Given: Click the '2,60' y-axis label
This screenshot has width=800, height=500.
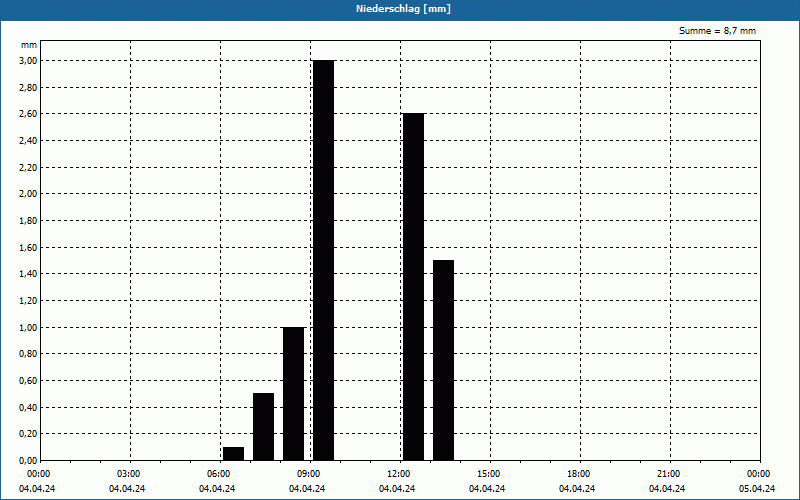Looking at the screenshot, I should pos(28,114).
